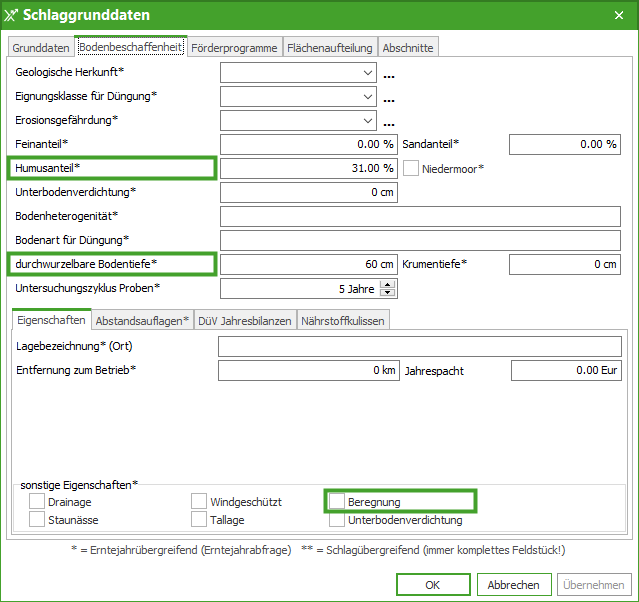Open the Erosionsgefährdung dropdown list
Image resolution: width=639 pixels, height=602 pixels.
click(x=369, y=121)
